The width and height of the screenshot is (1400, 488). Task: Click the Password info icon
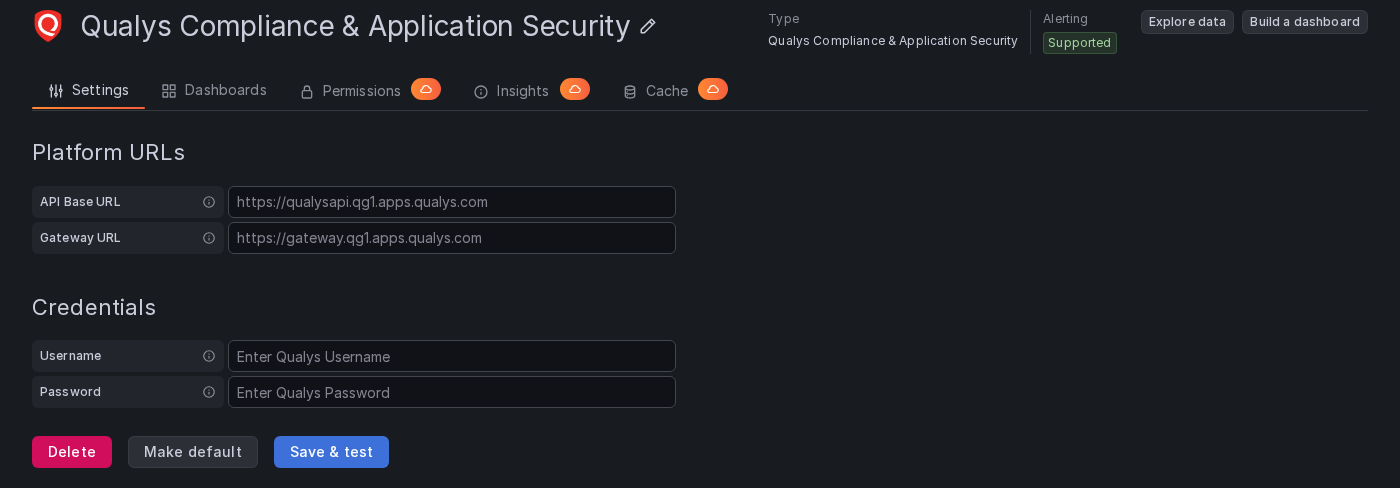[209, 392]
